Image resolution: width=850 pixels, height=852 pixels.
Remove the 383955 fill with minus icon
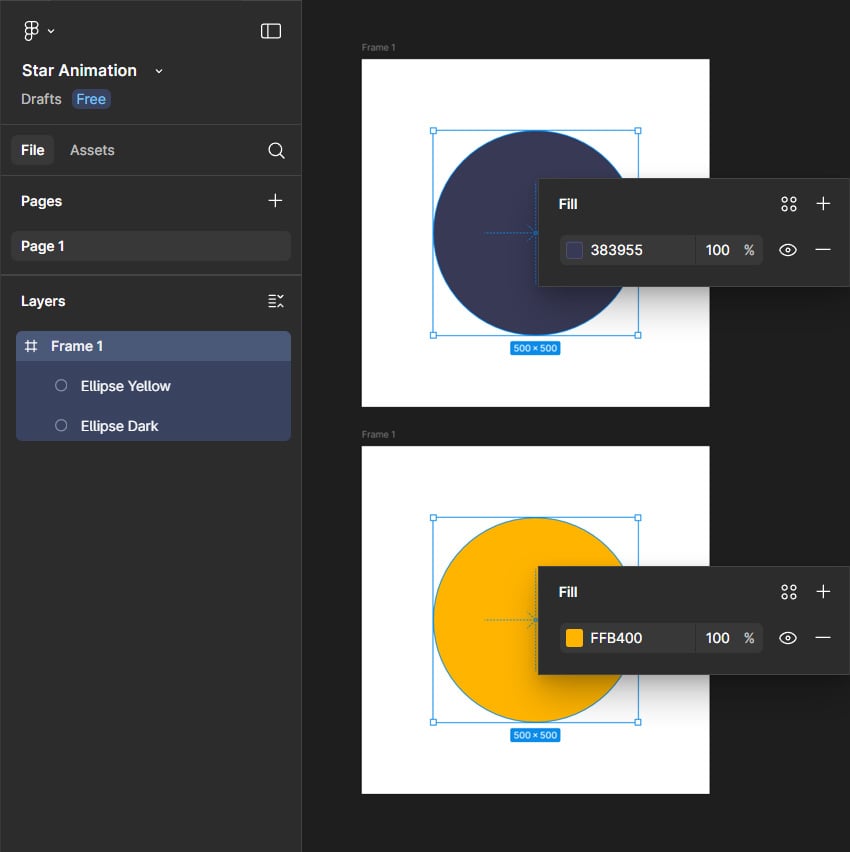823,250
